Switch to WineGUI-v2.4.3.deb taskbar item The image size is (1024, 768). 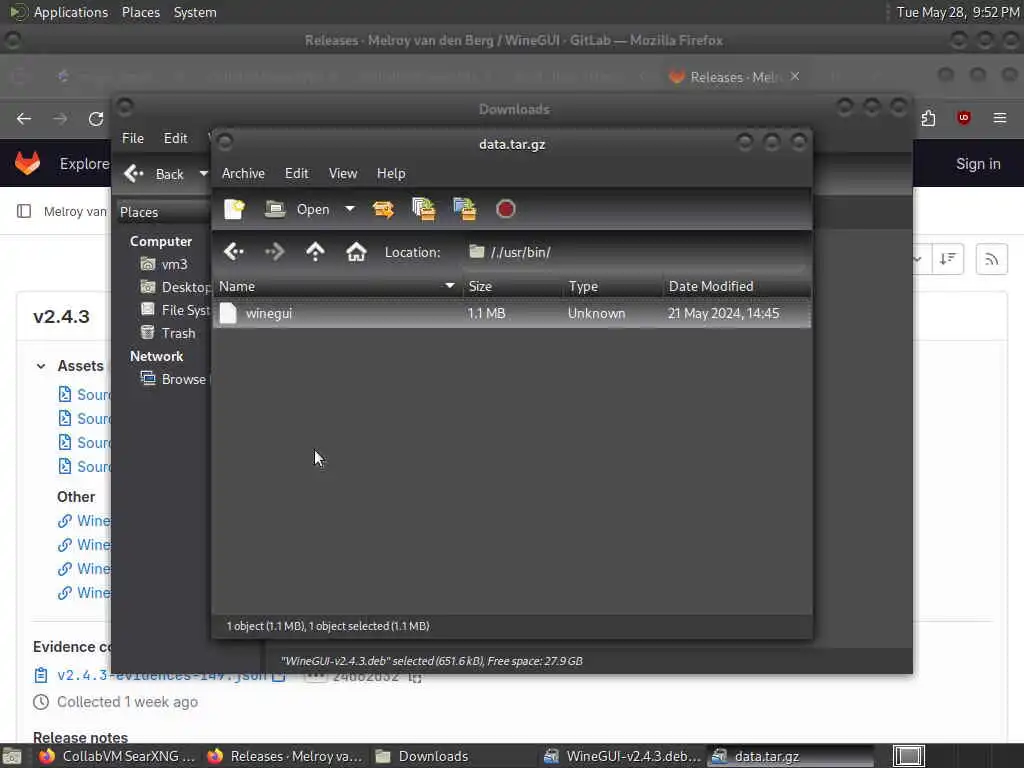click(x=624, y=756)
